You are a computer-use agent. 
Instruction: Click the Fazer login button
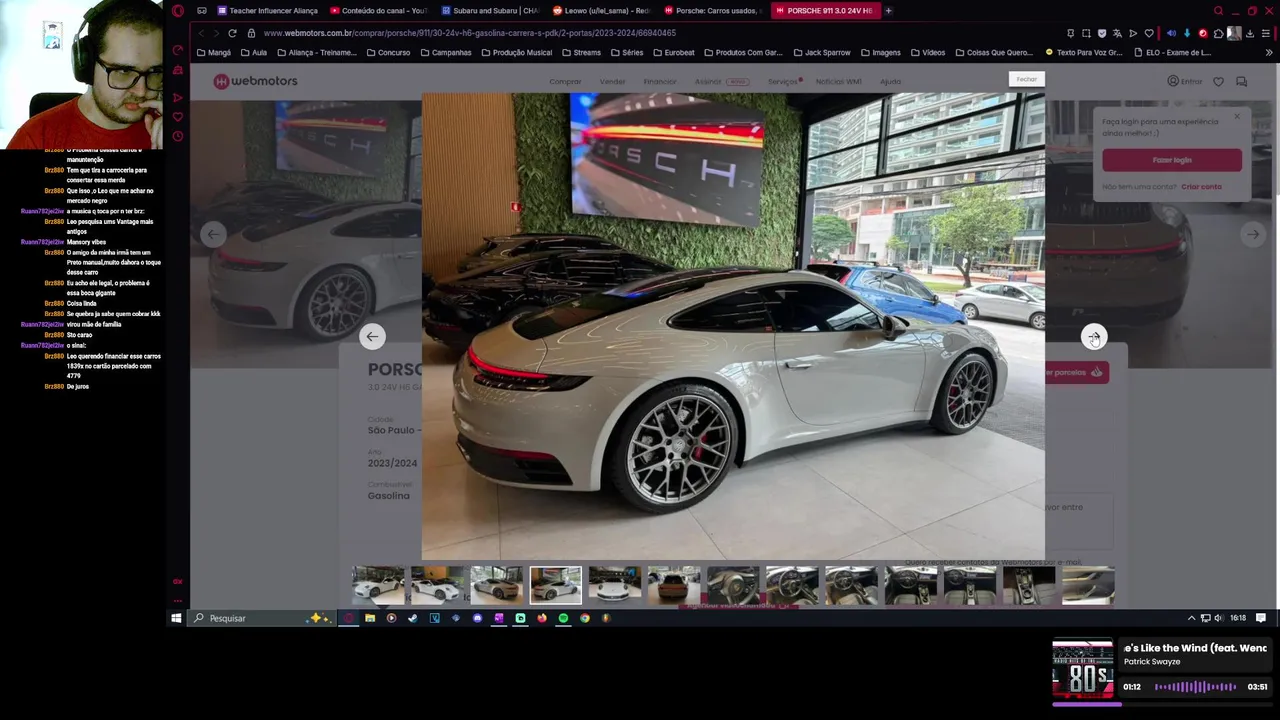(1172, 160)
